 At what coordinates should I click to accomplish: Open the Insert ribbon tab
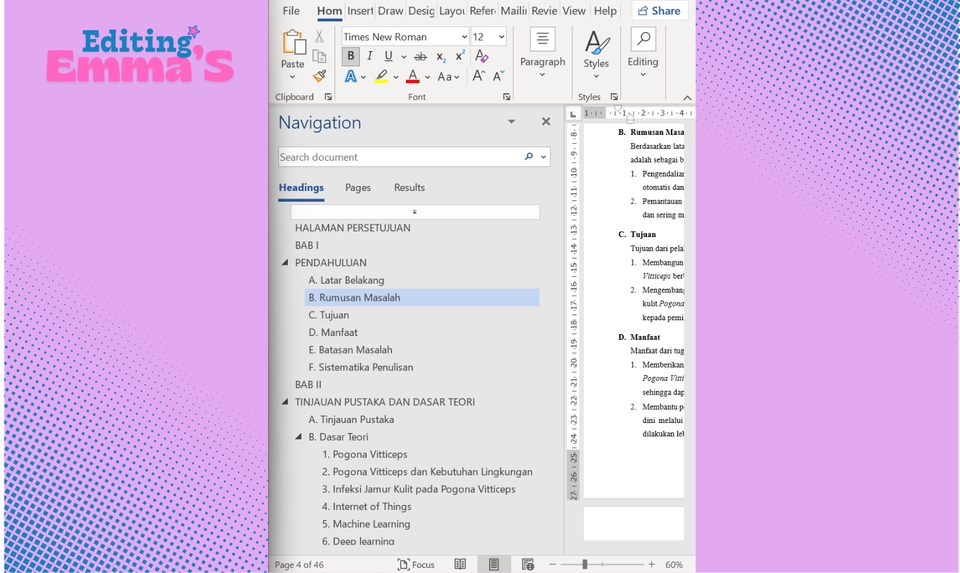pos(360,11)
